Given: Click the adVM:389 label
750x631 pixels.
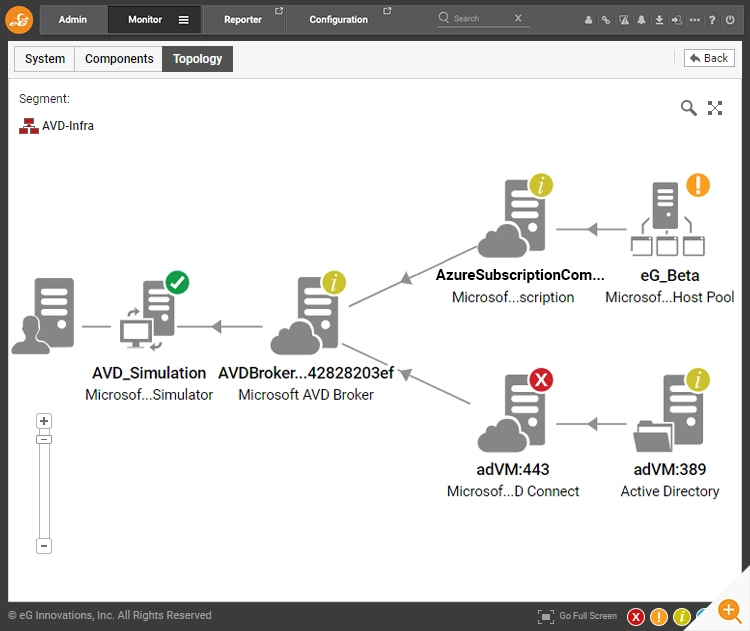Looking at the screenshot, I should [x=670, y=469].
